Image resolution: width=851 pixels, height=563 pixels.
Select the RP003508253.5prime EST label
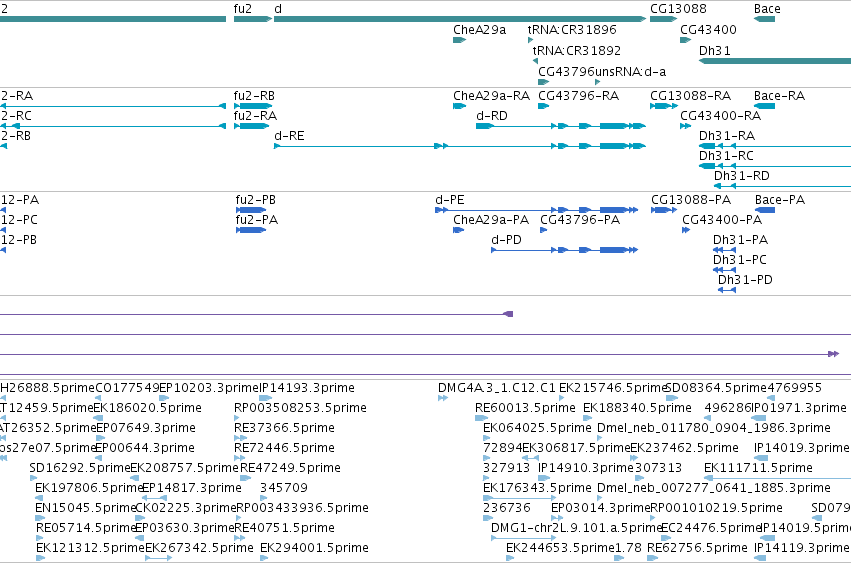click(x=300, y=408)
